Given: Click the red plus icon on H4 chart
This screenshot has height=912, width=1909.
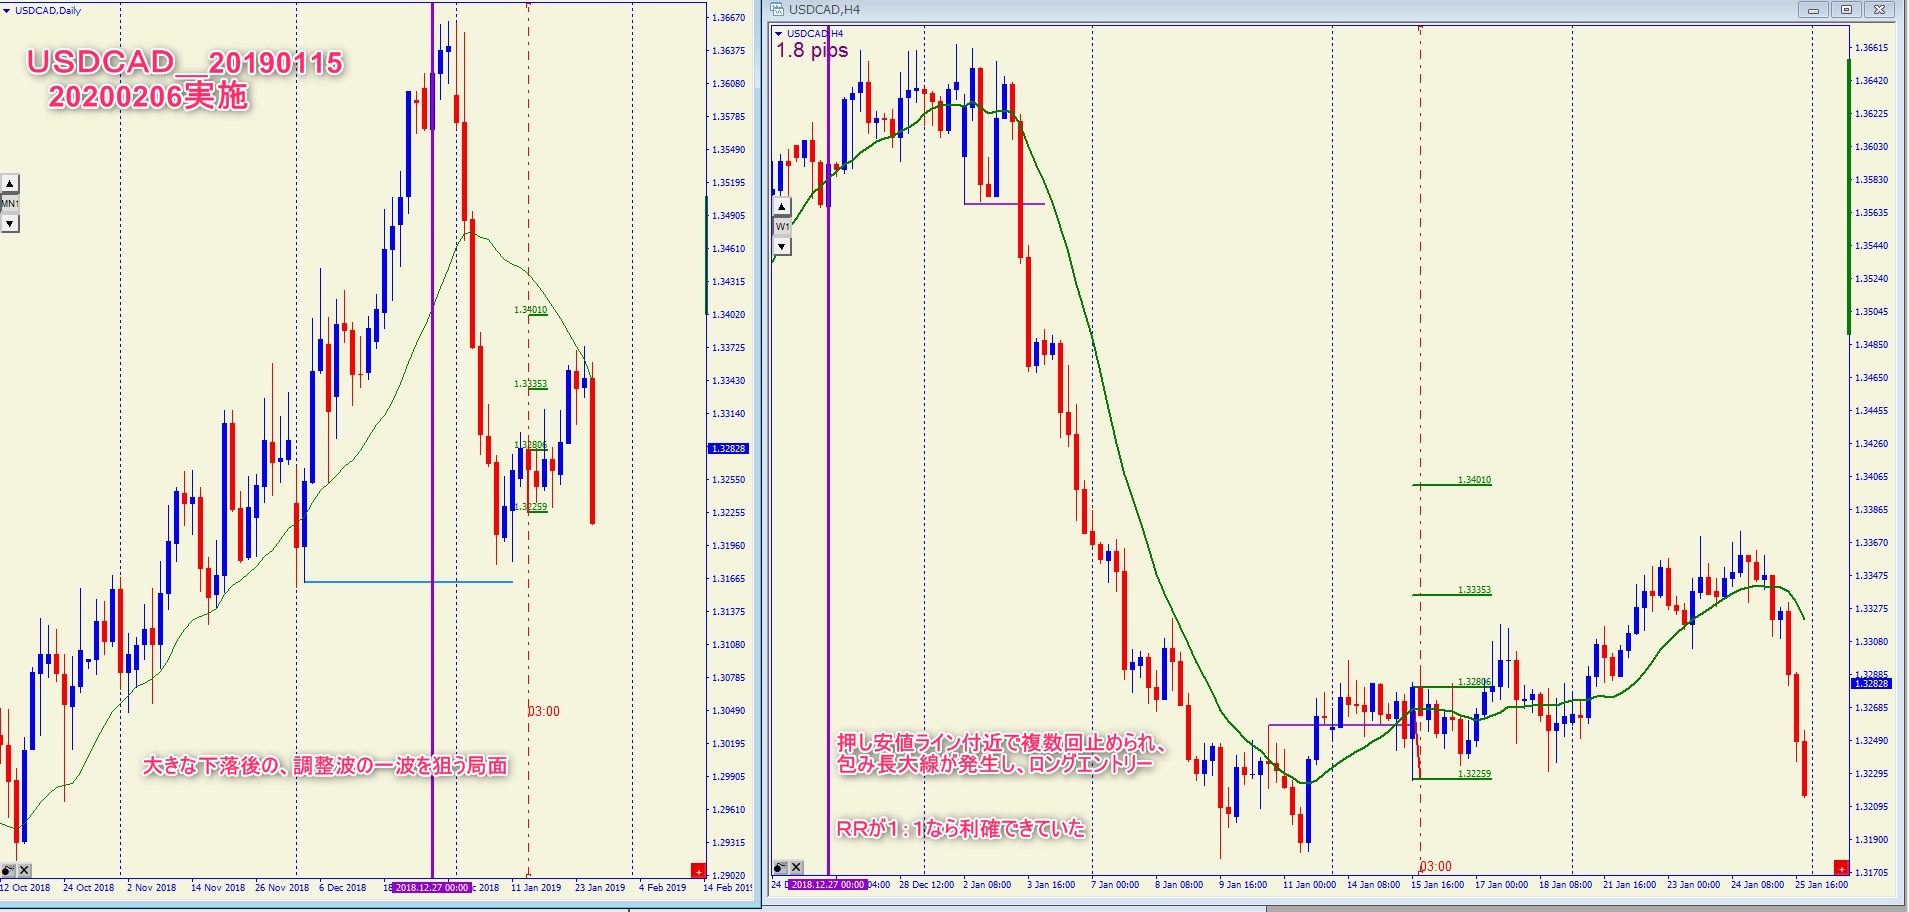Looking at the screenshot, I should tap(1841, 868).
